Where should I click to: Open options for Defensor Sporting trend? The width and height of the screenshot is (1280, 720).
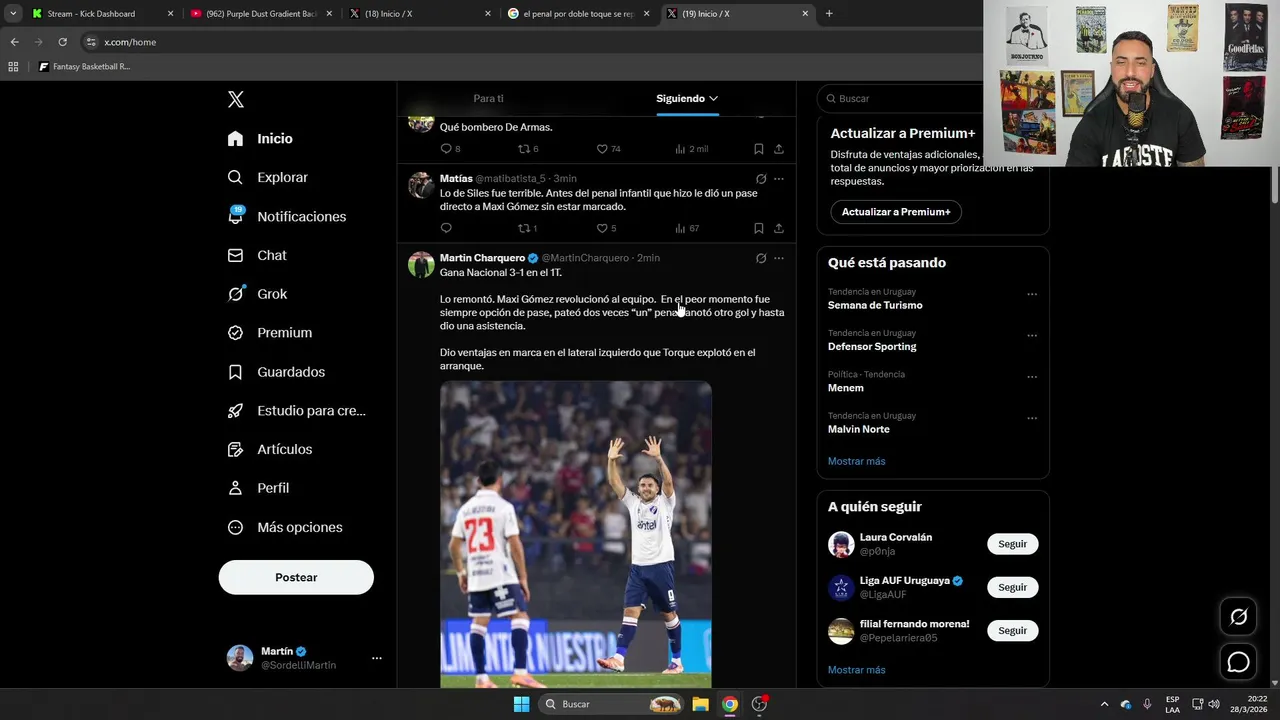click(x=1032, y=336)
